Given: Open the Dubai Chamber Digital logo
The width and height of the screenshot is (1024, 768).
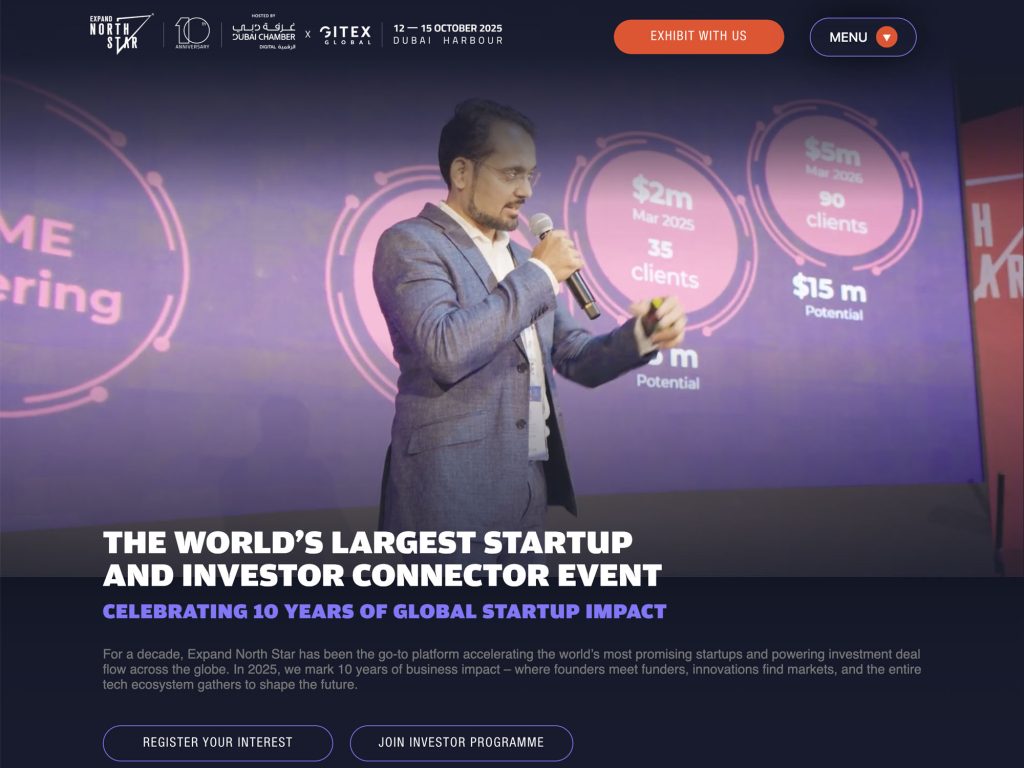Looking at the screenshot, I should tap(264, 33).
